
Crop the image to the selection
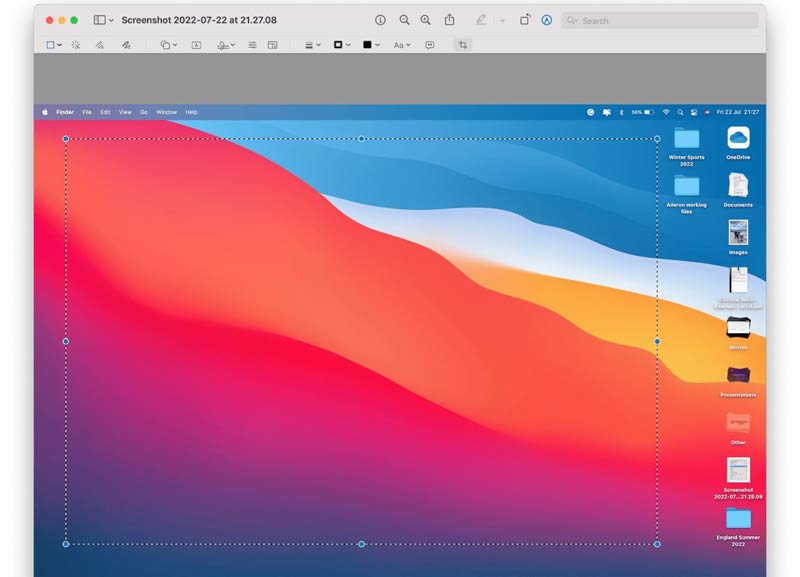tap(463, 45)
